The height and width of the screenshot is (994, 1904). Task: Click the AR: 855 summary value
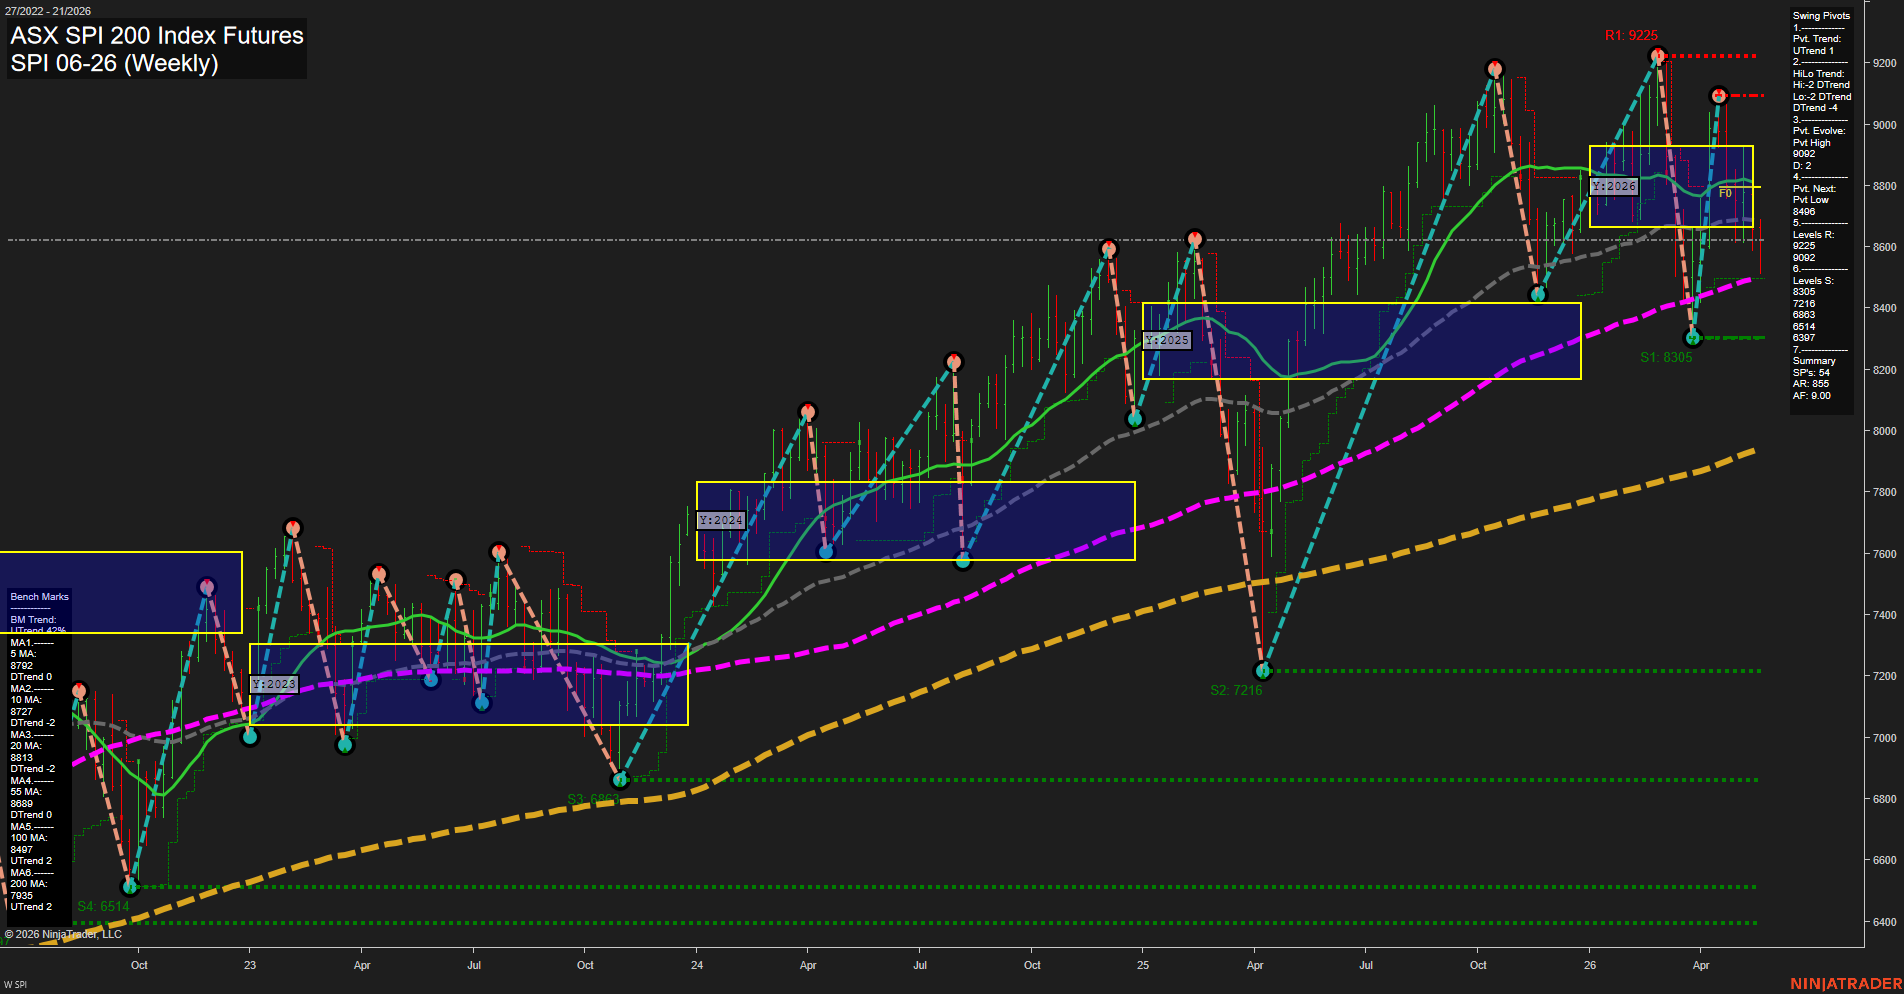coord(1810,384)
